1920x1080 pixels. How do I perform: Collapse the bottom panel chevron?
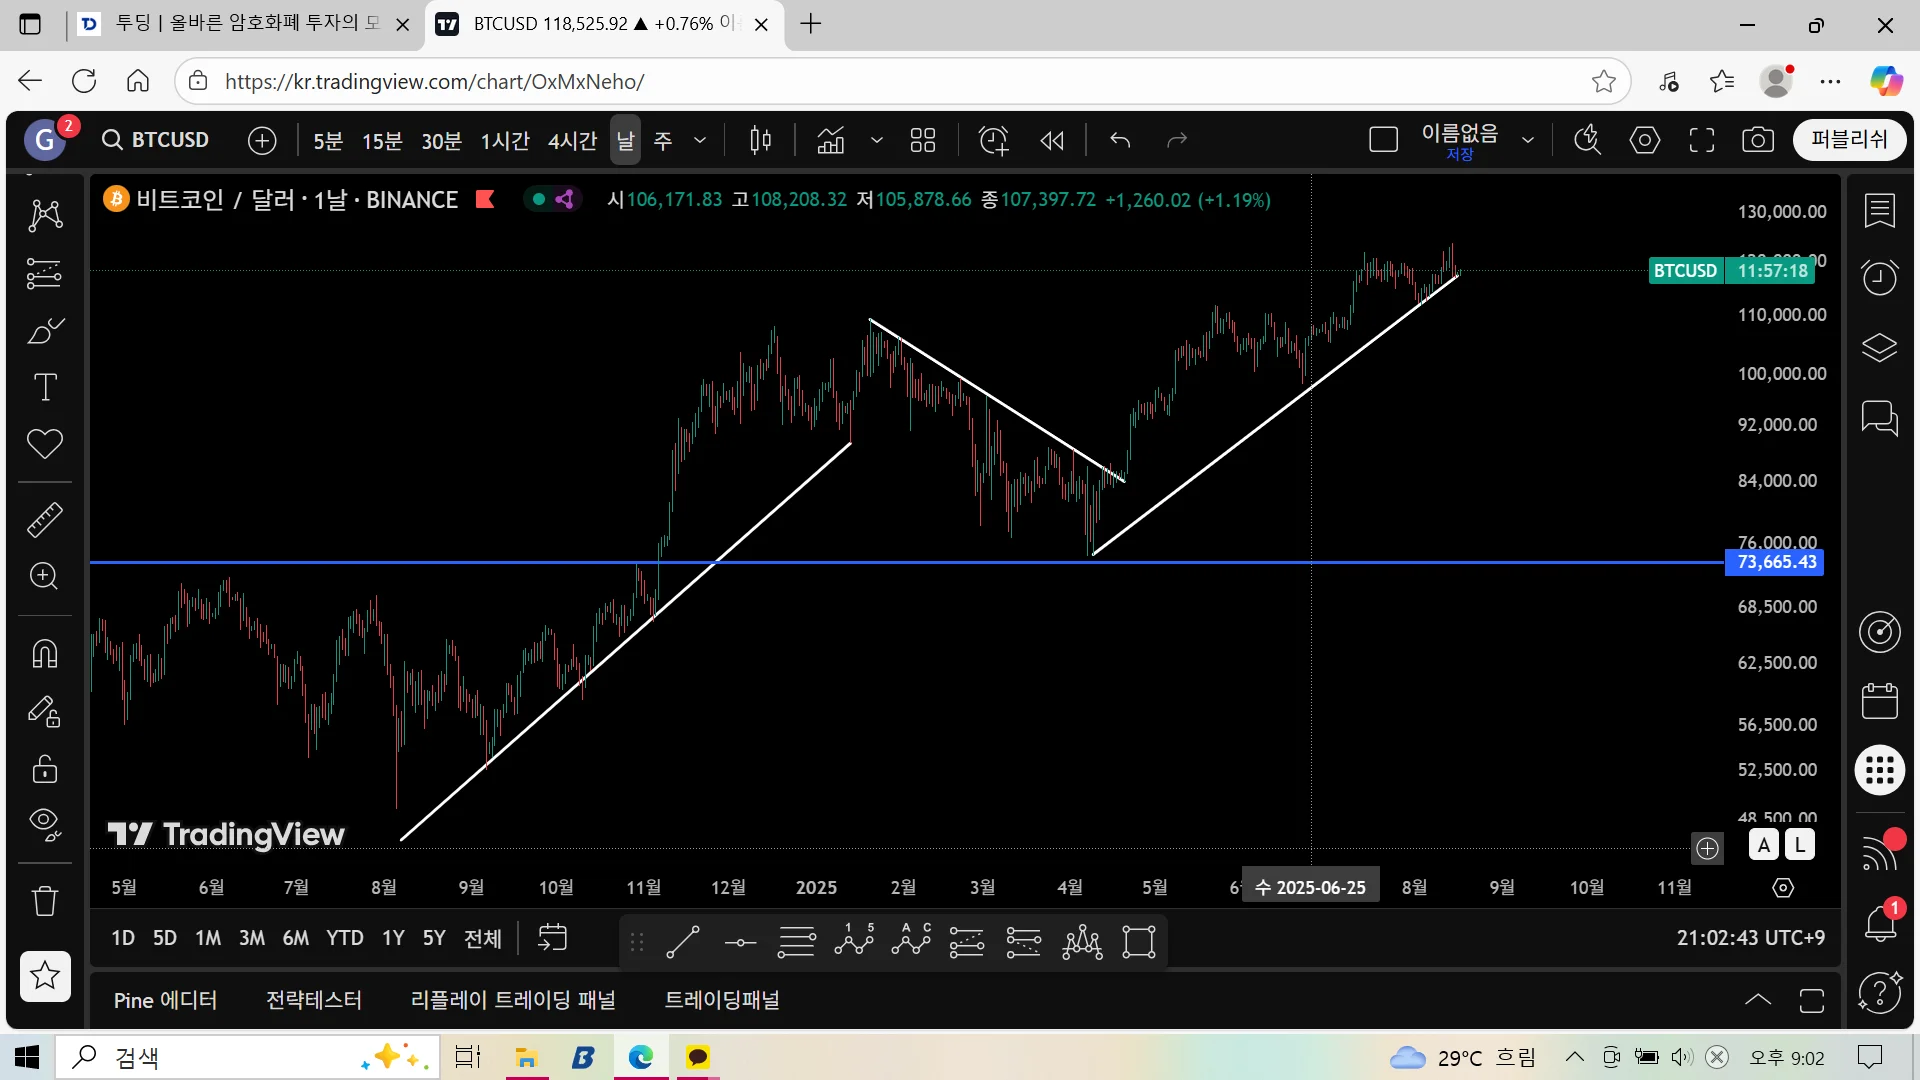[1757, 1000]
